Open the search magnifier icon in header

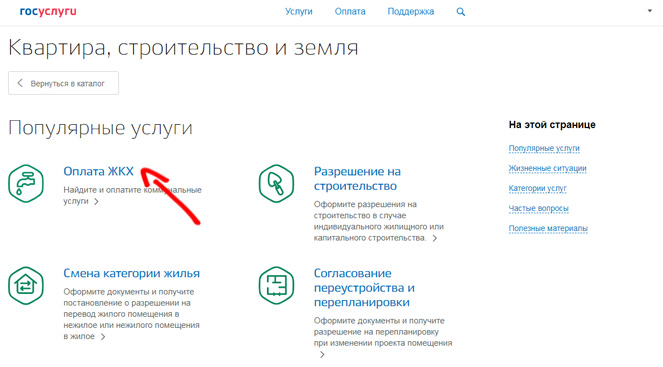coord(460,12)
